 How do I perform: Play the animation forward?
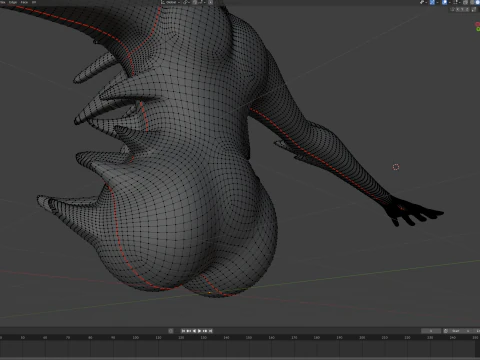click(199, 331)
